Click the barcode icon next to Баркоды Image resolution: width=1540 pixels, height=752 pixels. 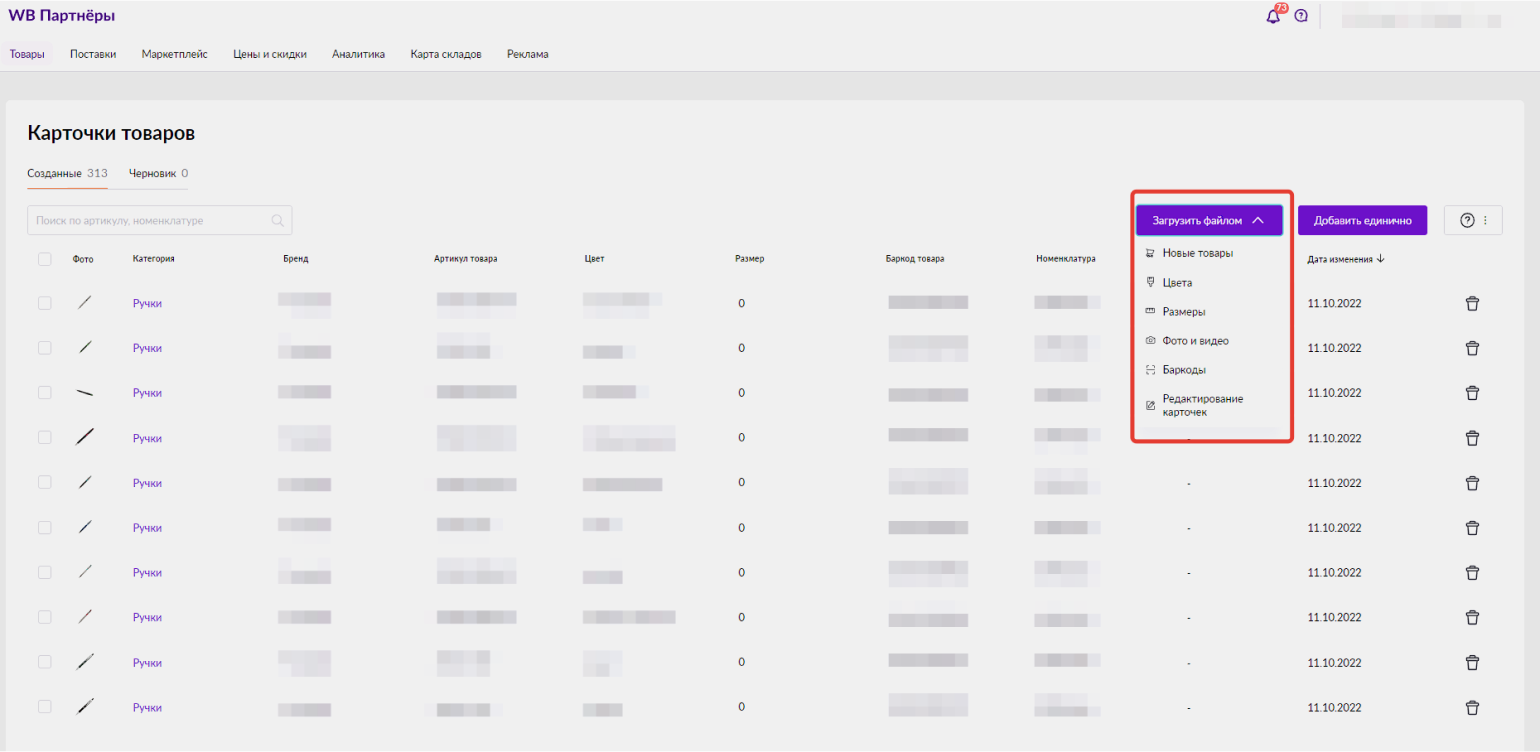pyautogui.click(x=1150, y=370)
